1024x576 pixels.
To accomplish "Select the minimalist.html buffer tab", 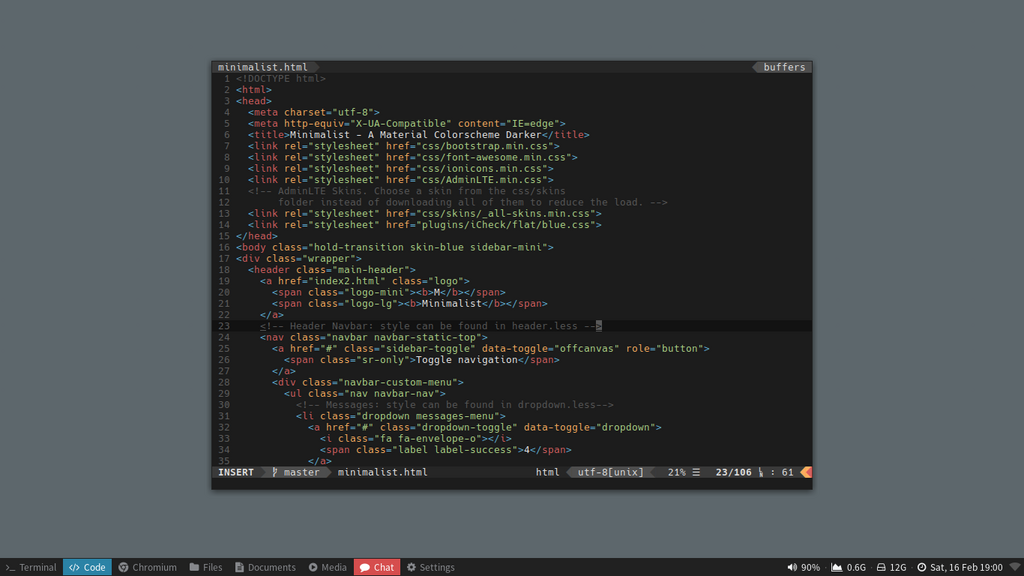I will (263, 67).
